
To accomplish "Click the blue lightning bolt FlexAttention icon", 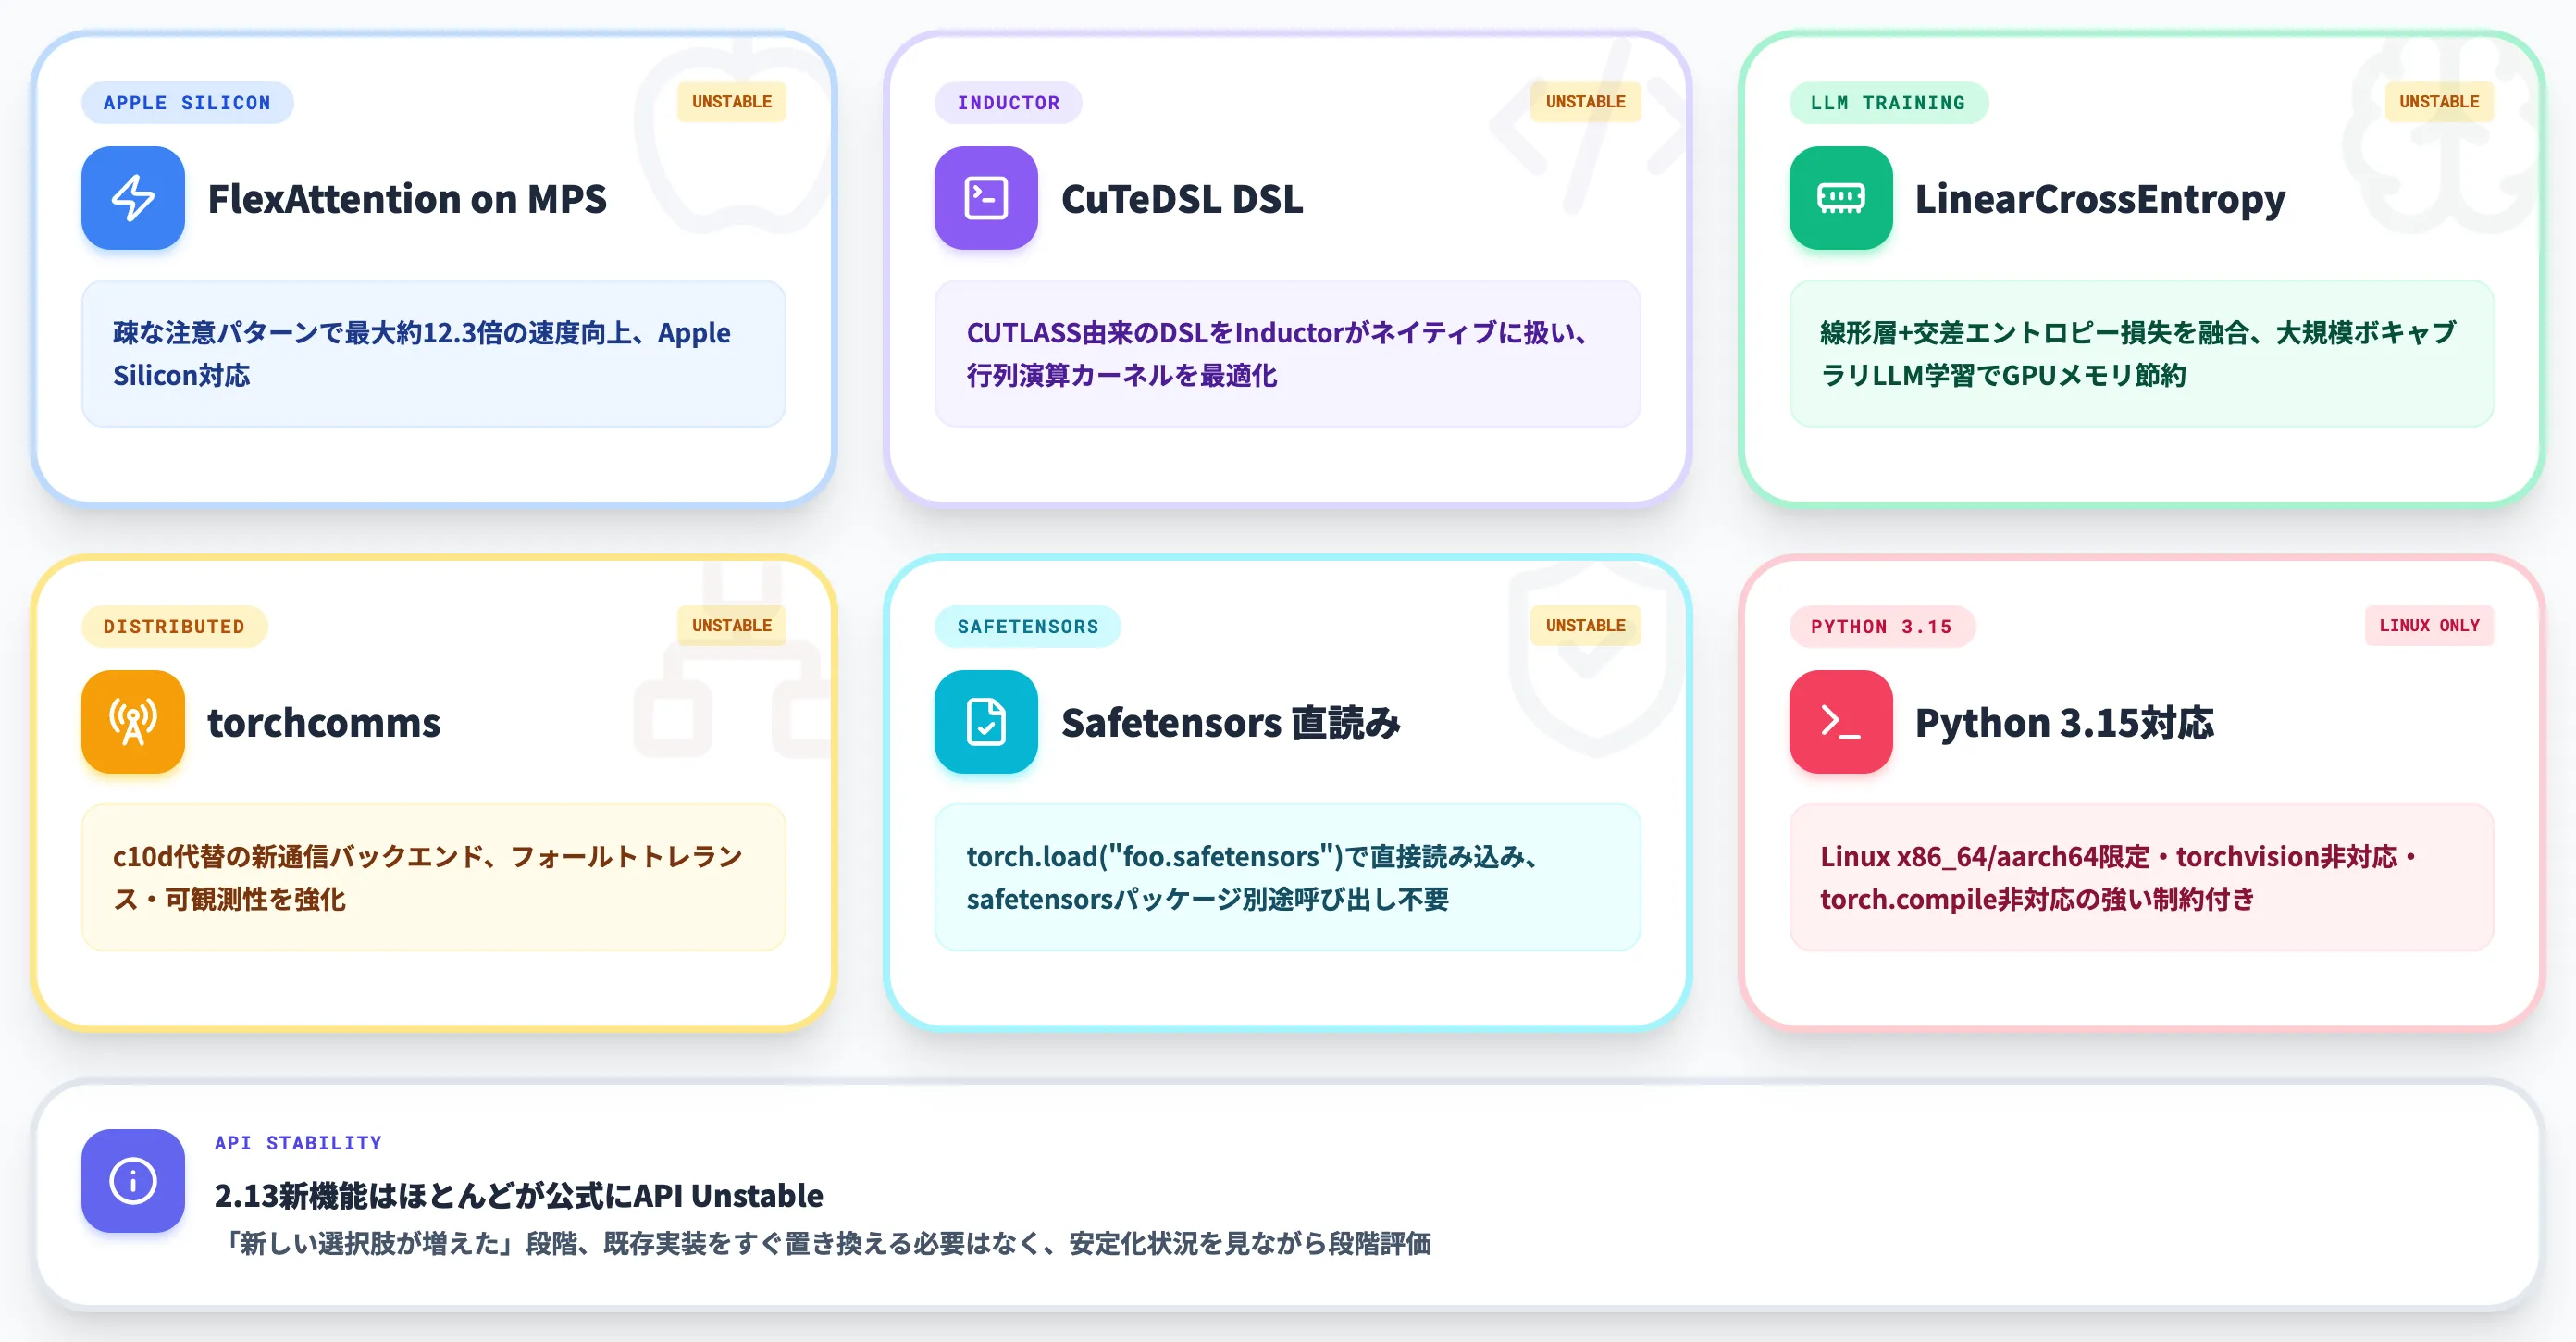I will (x=133, y=198).
